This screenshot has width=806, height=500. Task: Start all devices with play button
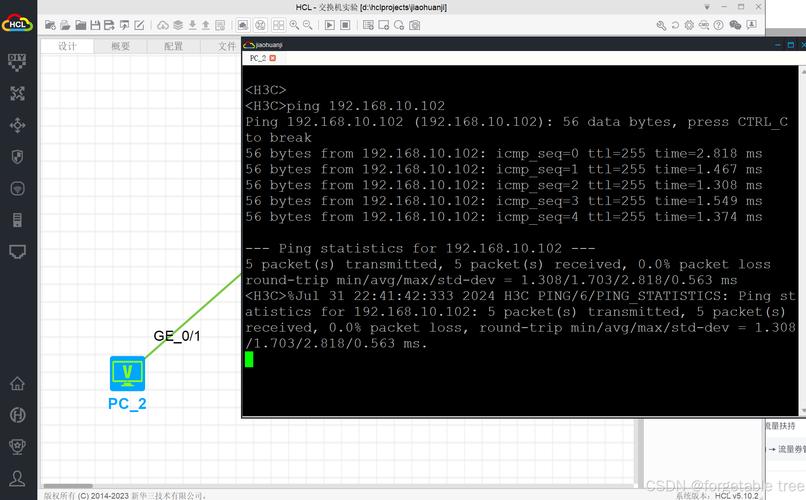point(330,25)
